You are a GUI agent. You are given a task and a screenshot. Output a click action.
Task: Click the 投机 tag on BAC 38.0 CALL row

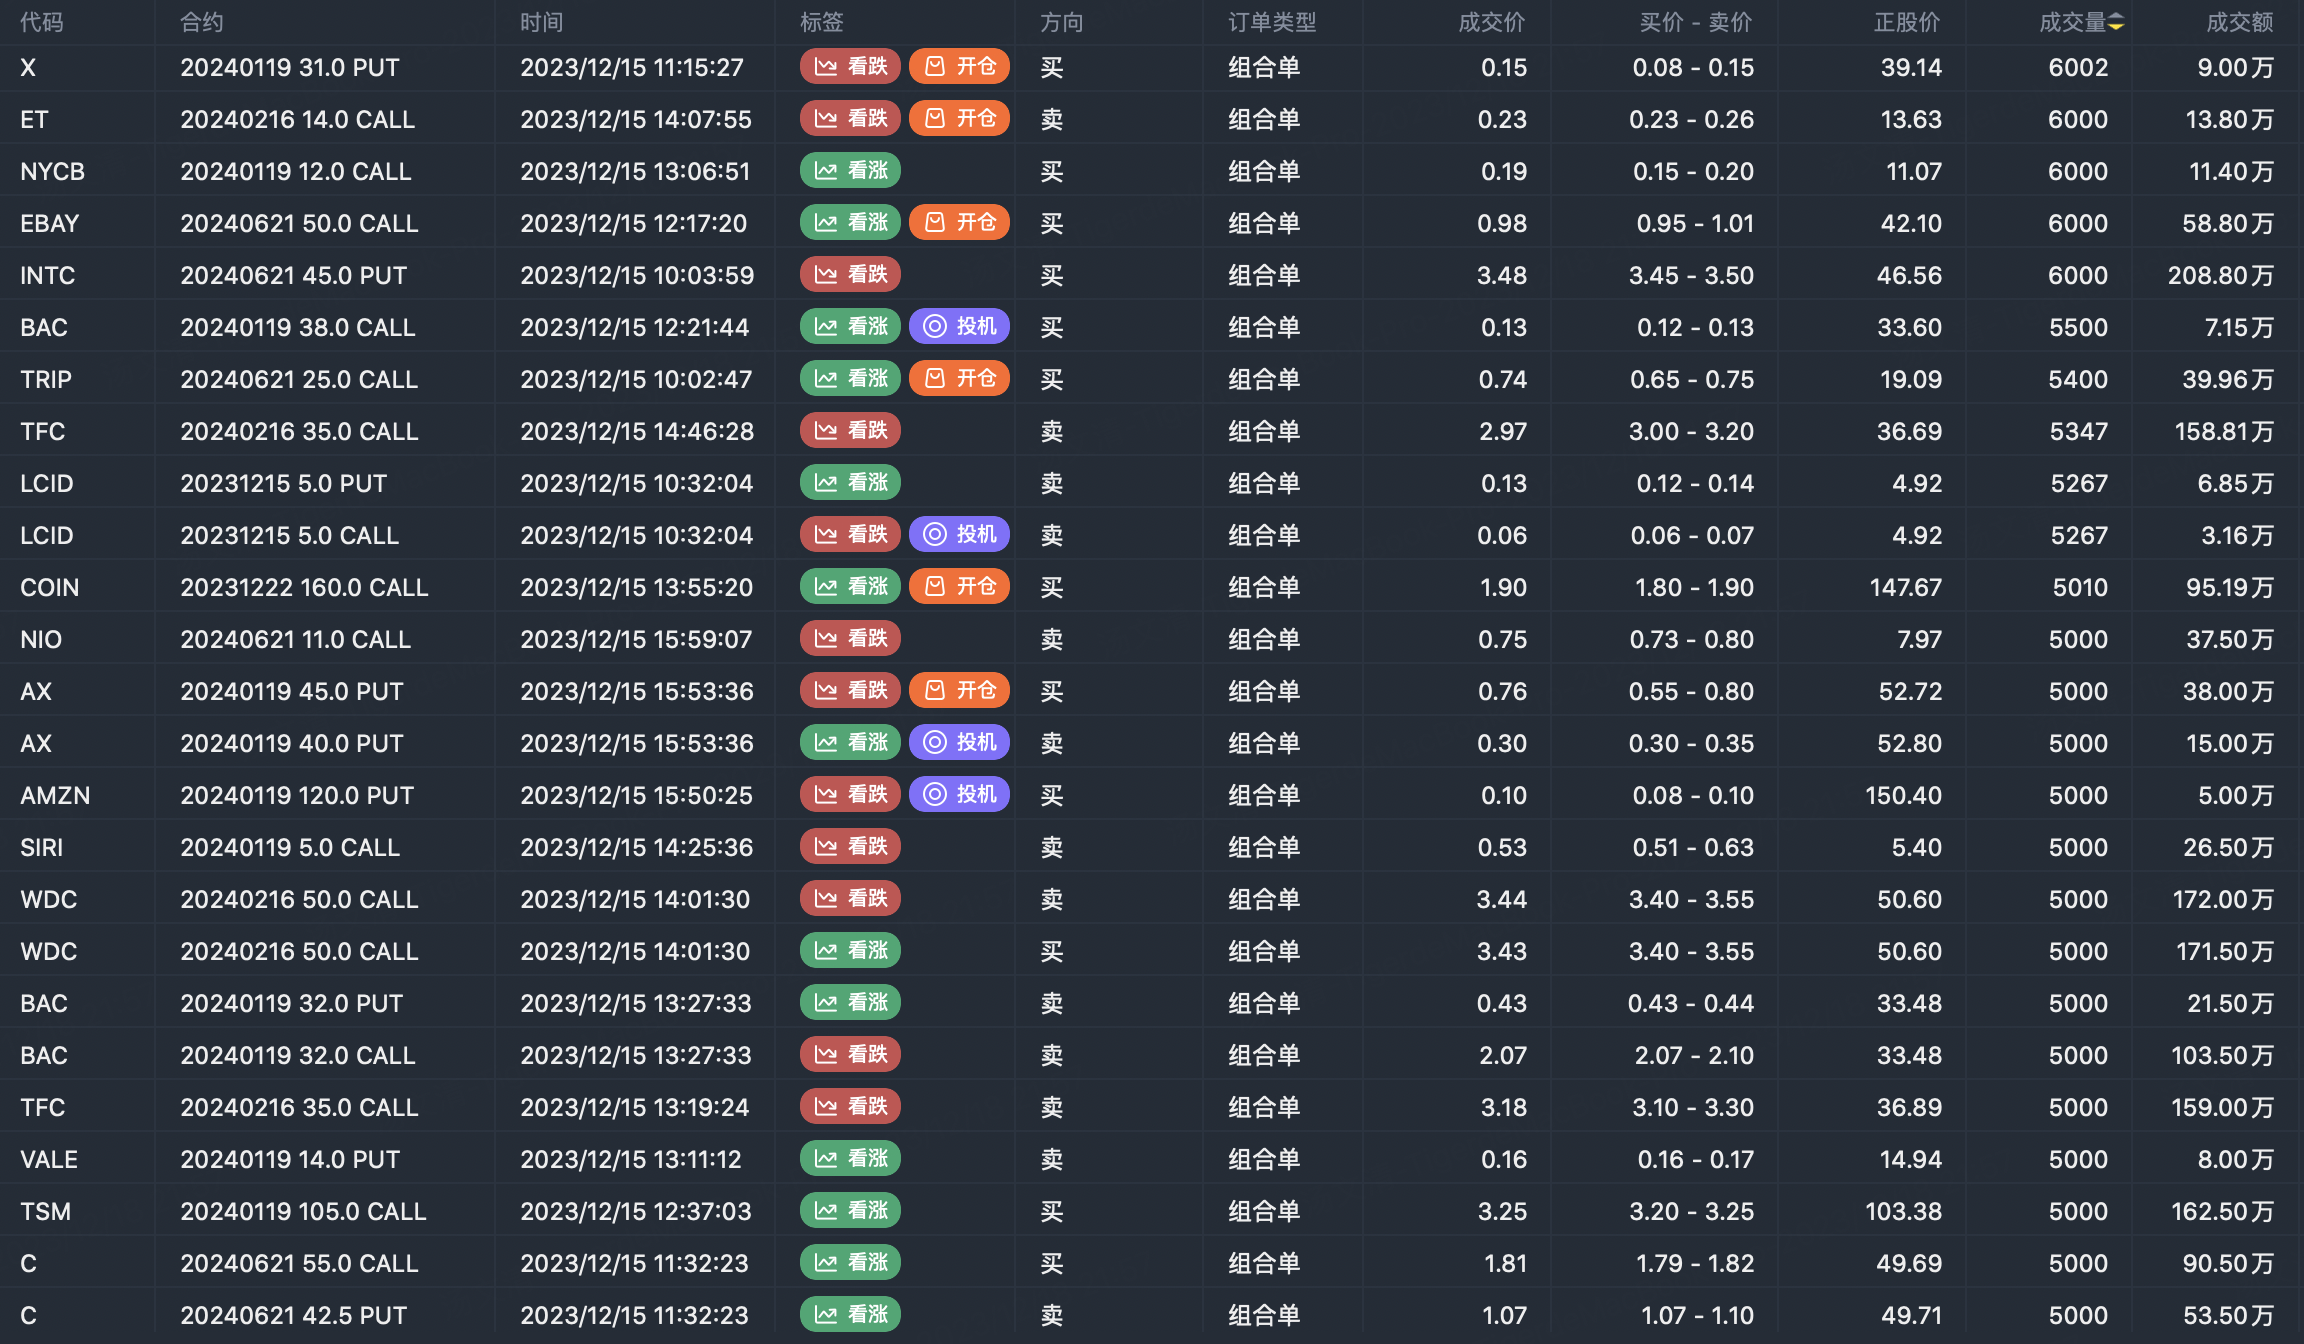click(959, 327)
